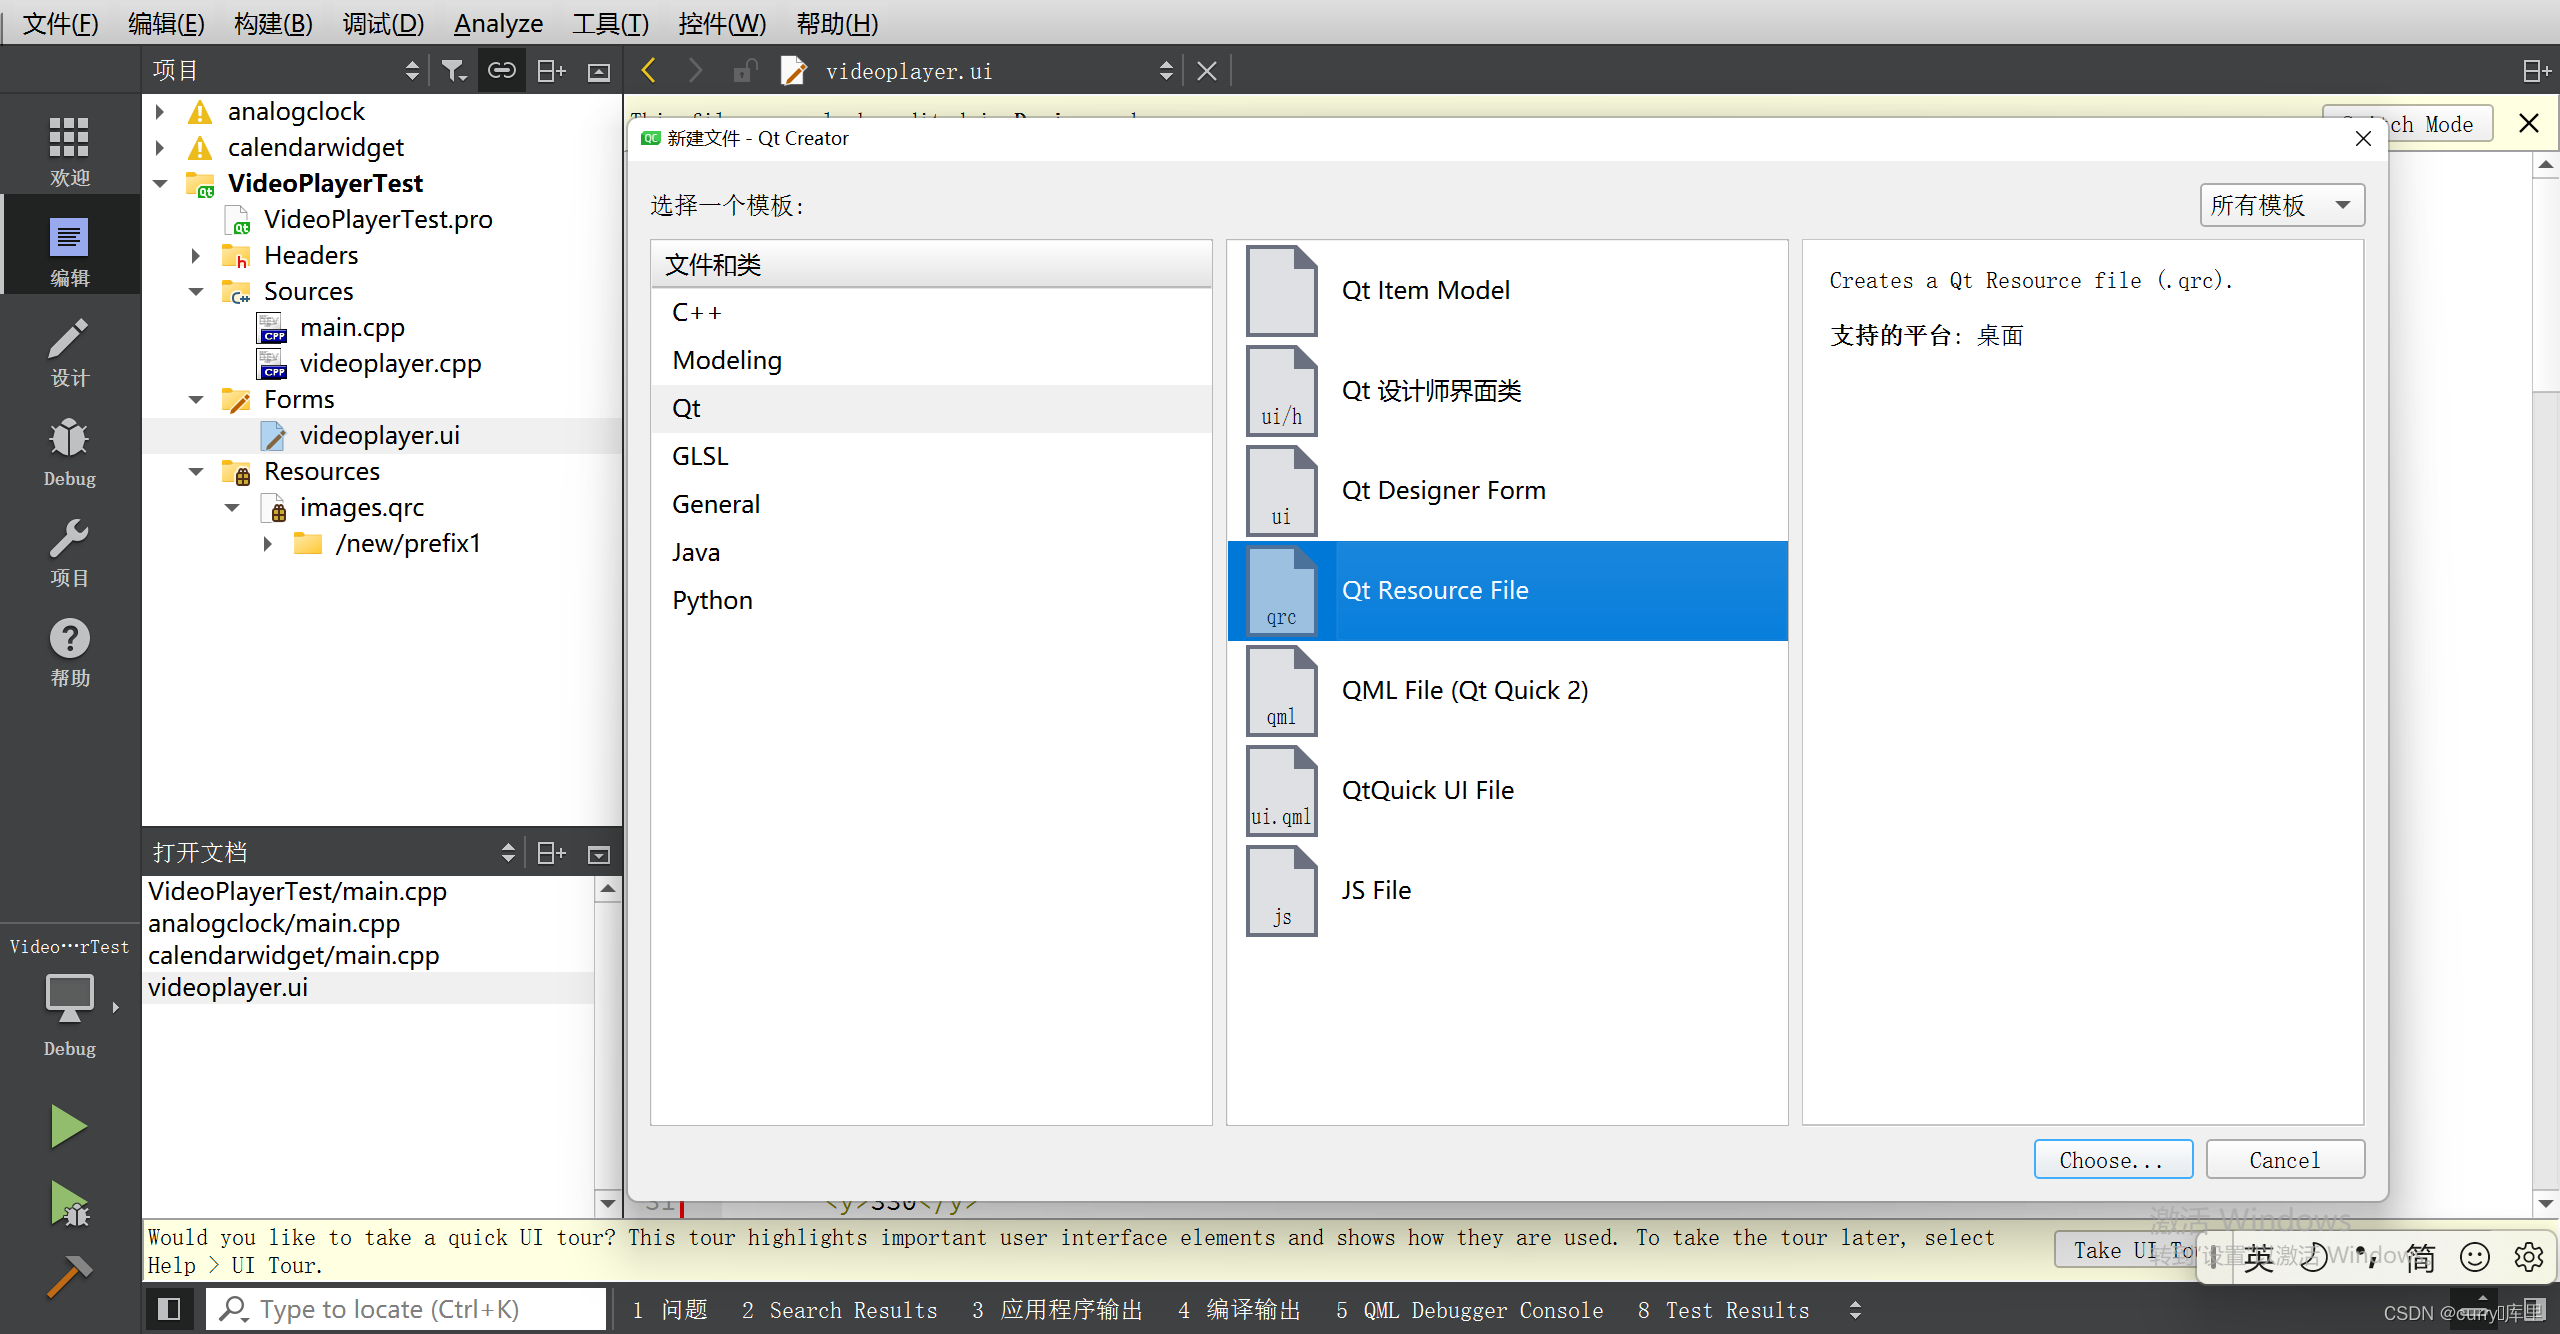Select the Qt Designer Form template
Viewport: 2560px width, 1334px height.
coord(1443,491)
